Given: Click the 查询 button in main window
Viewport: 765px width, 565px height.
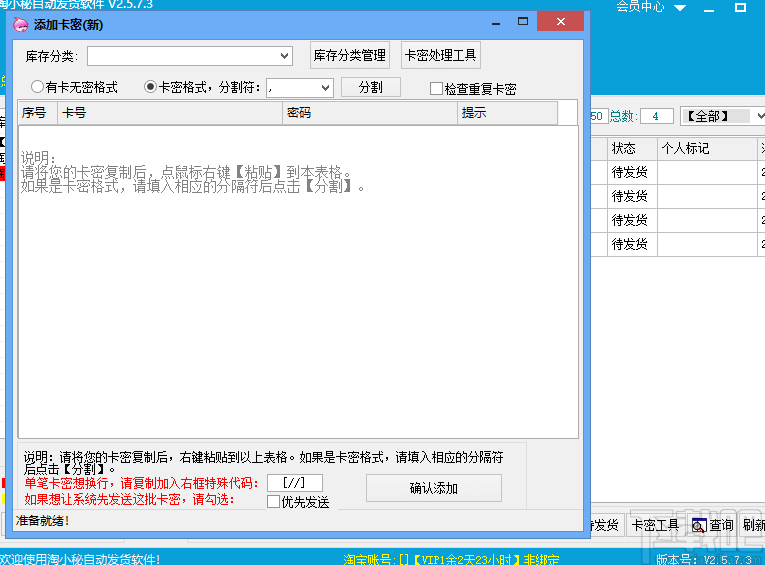Looking at the screenshot, I should [712, 525].
